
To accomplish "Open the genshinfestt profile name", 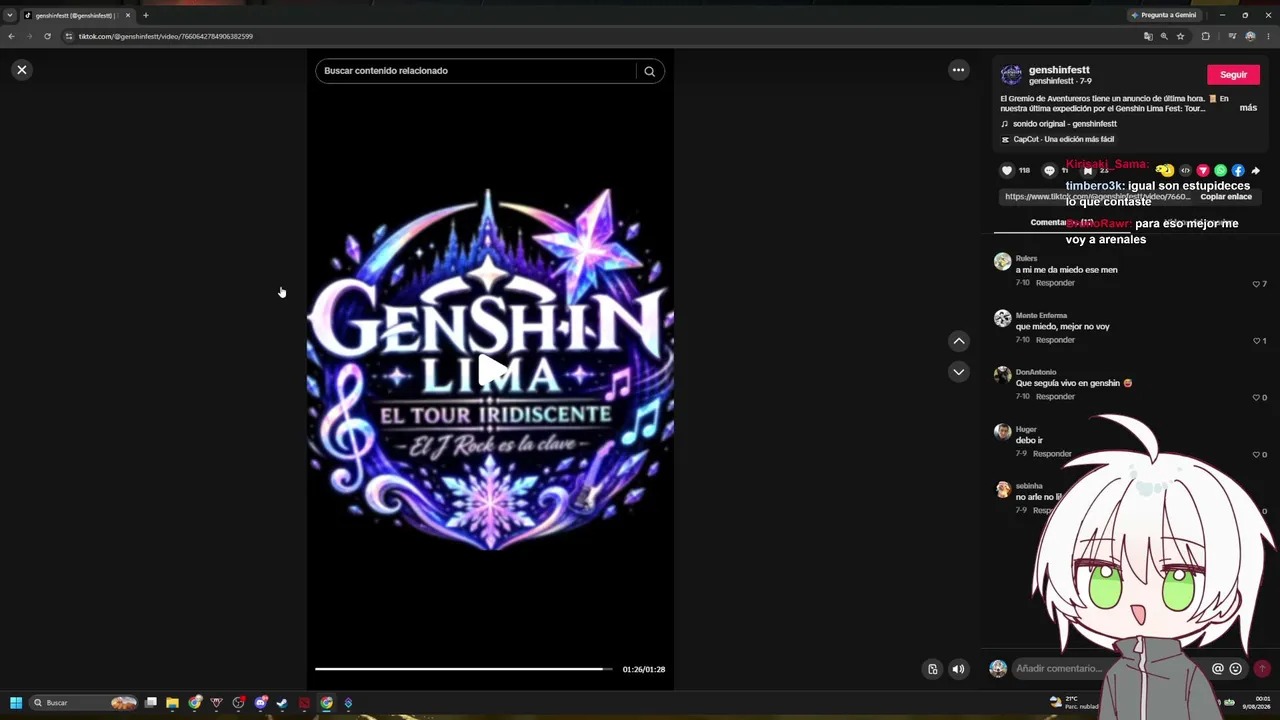I will pos(1059,70).
